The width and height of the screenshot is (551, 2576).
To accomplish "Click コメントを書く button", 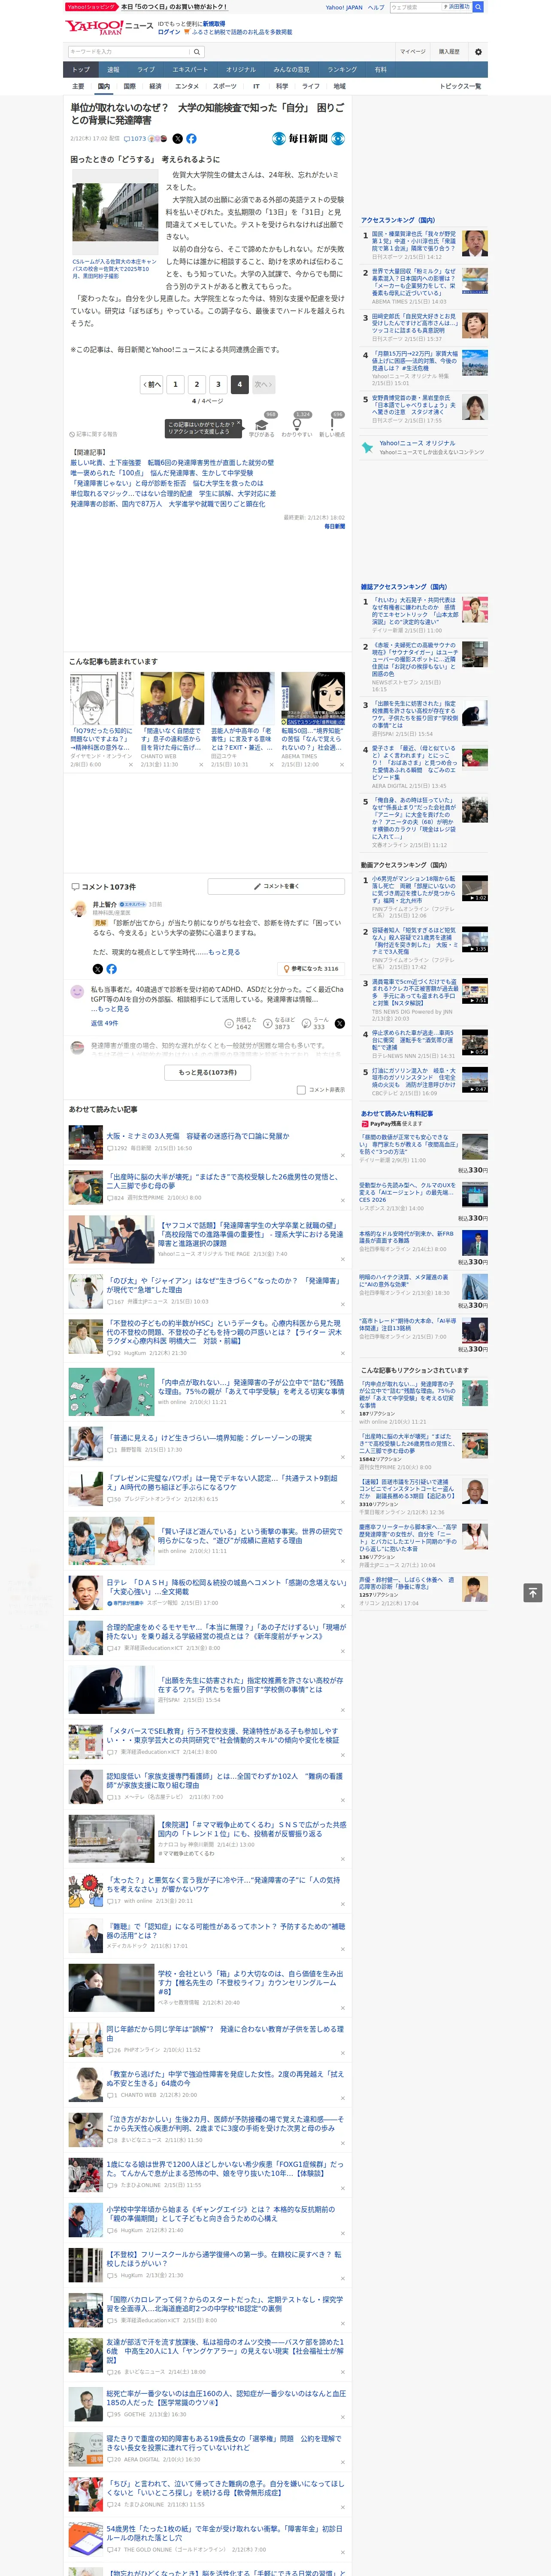I will pos(275,886).
